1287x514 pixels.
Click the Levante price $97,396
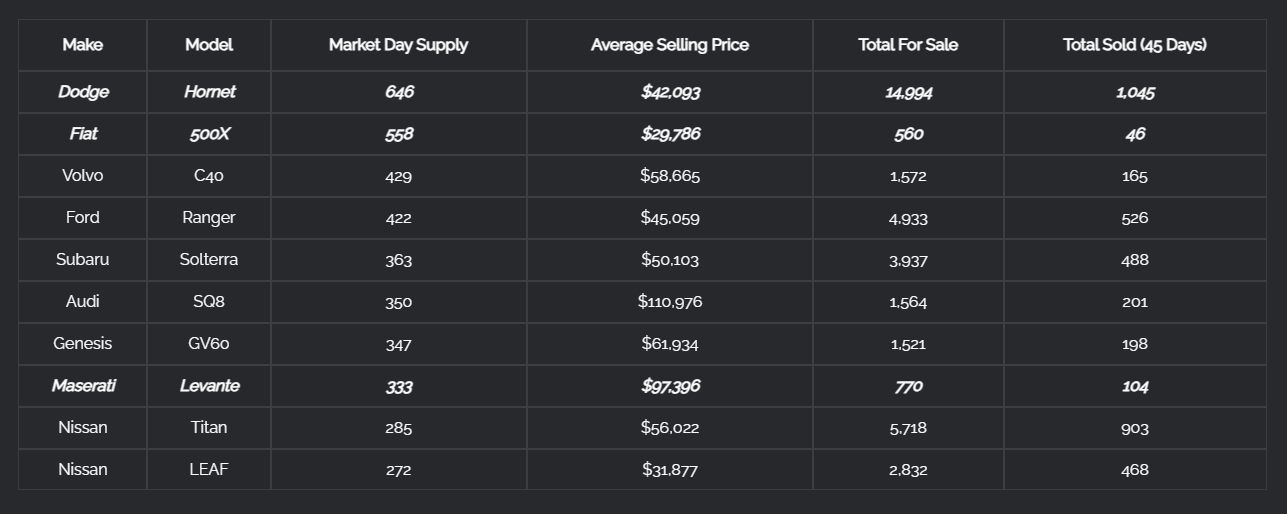(669, 386)
